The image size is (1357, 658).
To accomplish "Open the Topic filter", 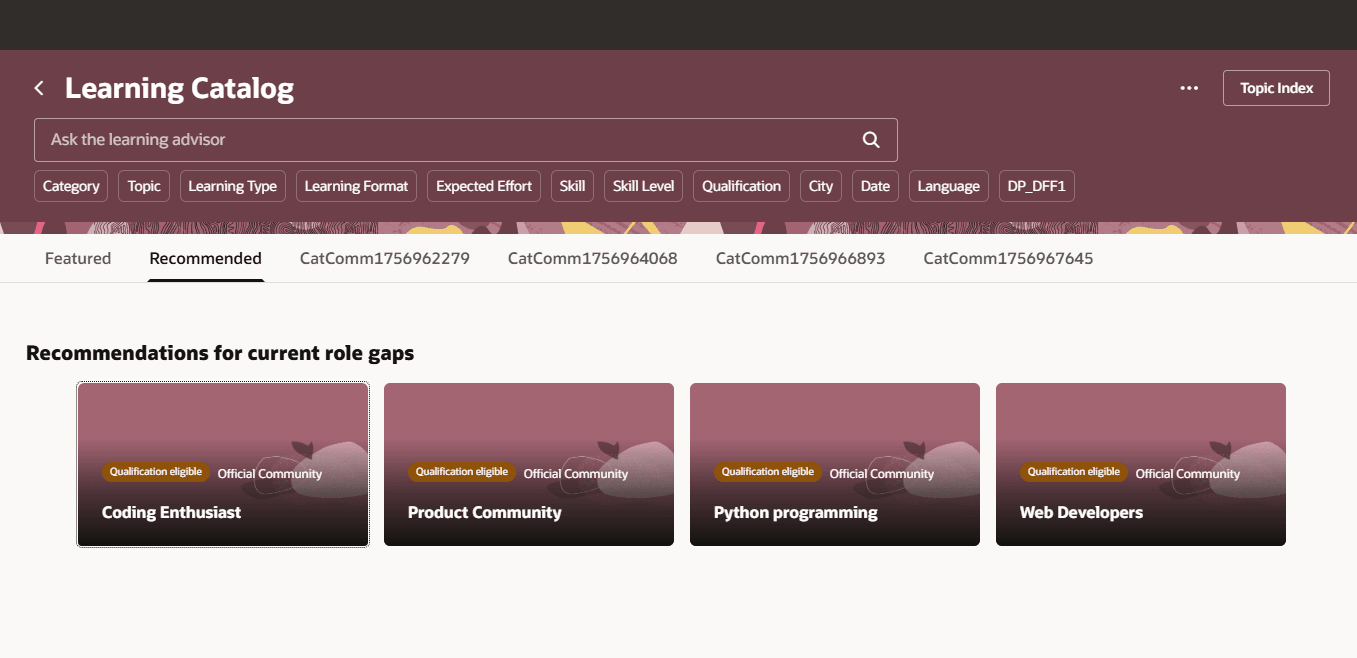I will (143, 185).
